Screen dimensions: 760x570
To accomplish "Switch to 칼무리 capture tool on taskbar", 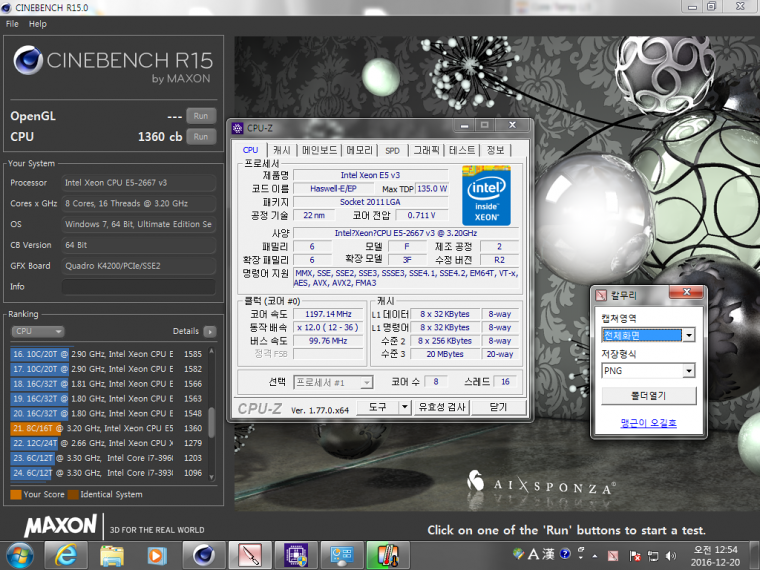I will [250, 555].
